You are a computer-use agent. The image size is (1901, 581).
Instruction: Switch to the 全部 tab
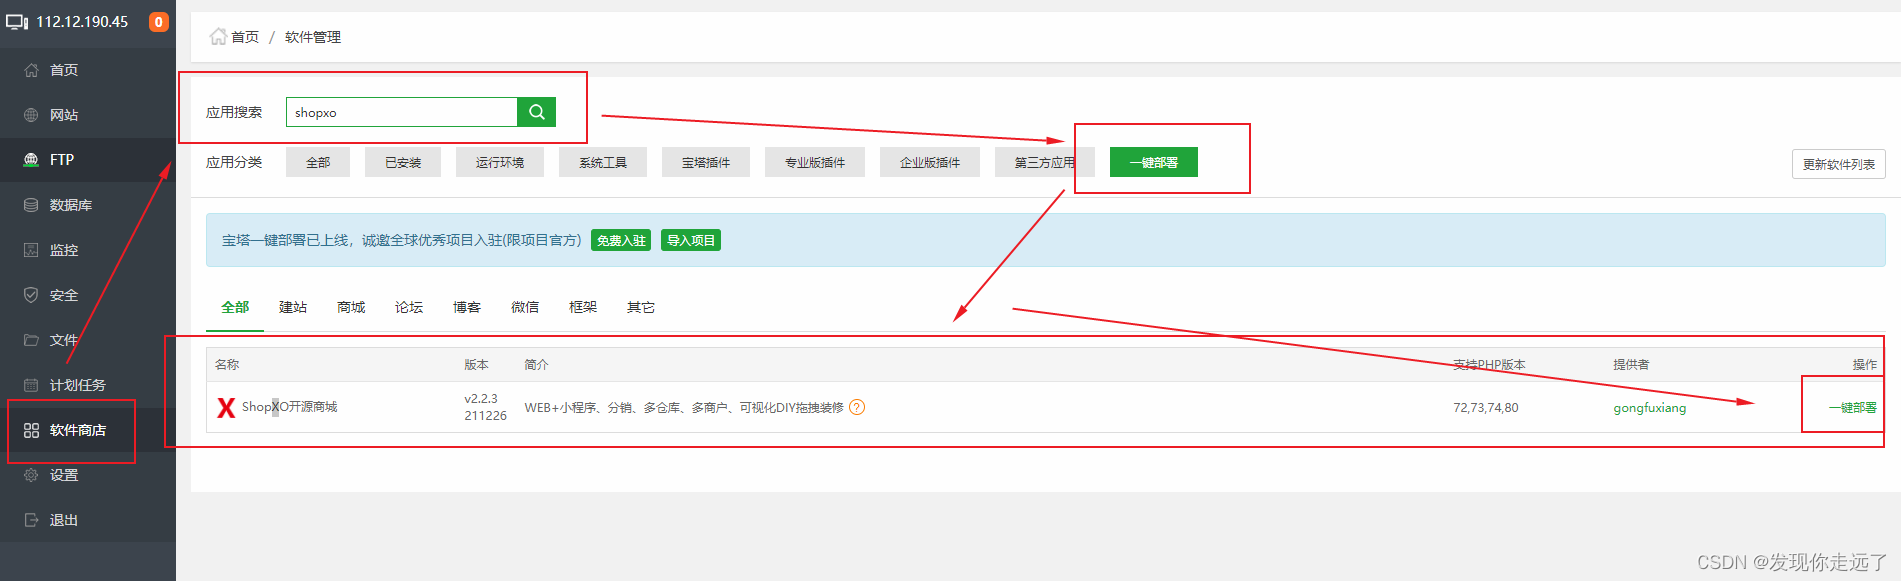coord(235,307)
